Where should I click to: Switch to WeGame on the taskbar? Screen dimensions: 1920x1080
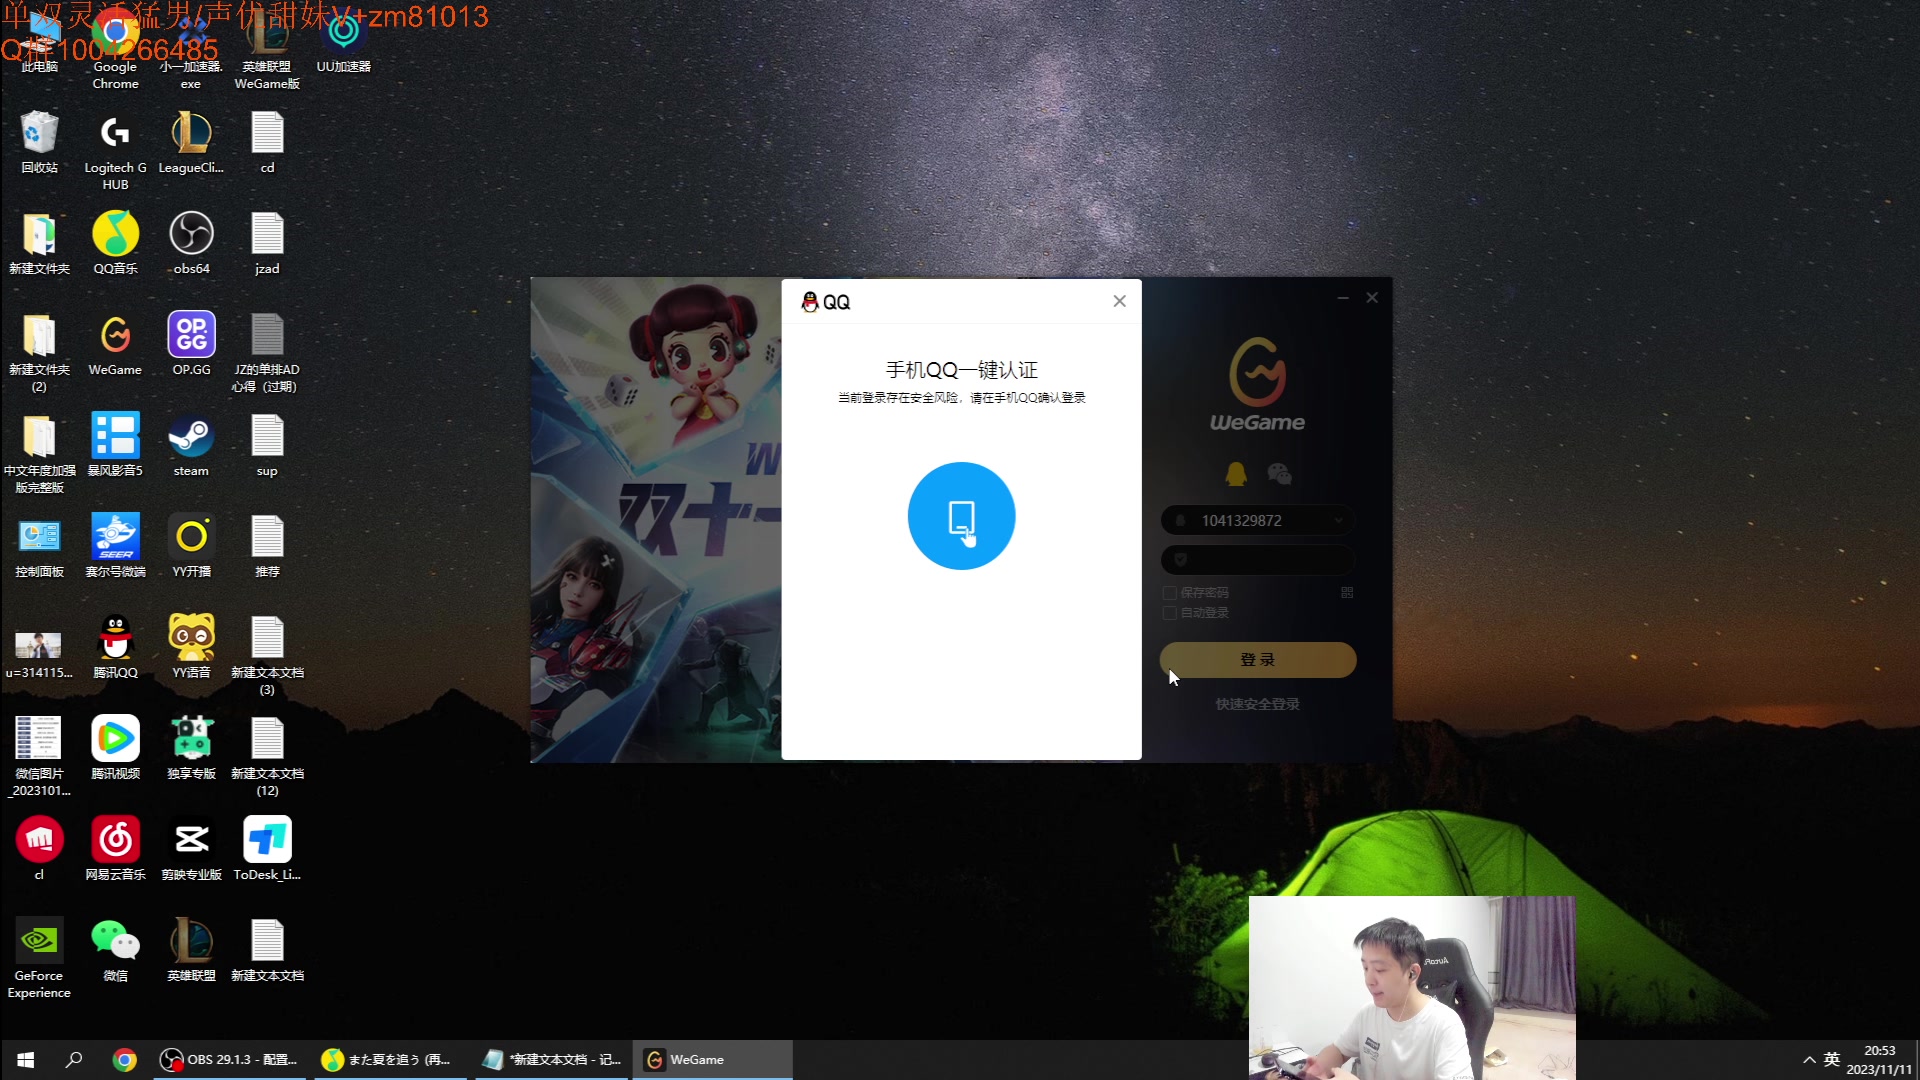click(x=712, y=1060)
